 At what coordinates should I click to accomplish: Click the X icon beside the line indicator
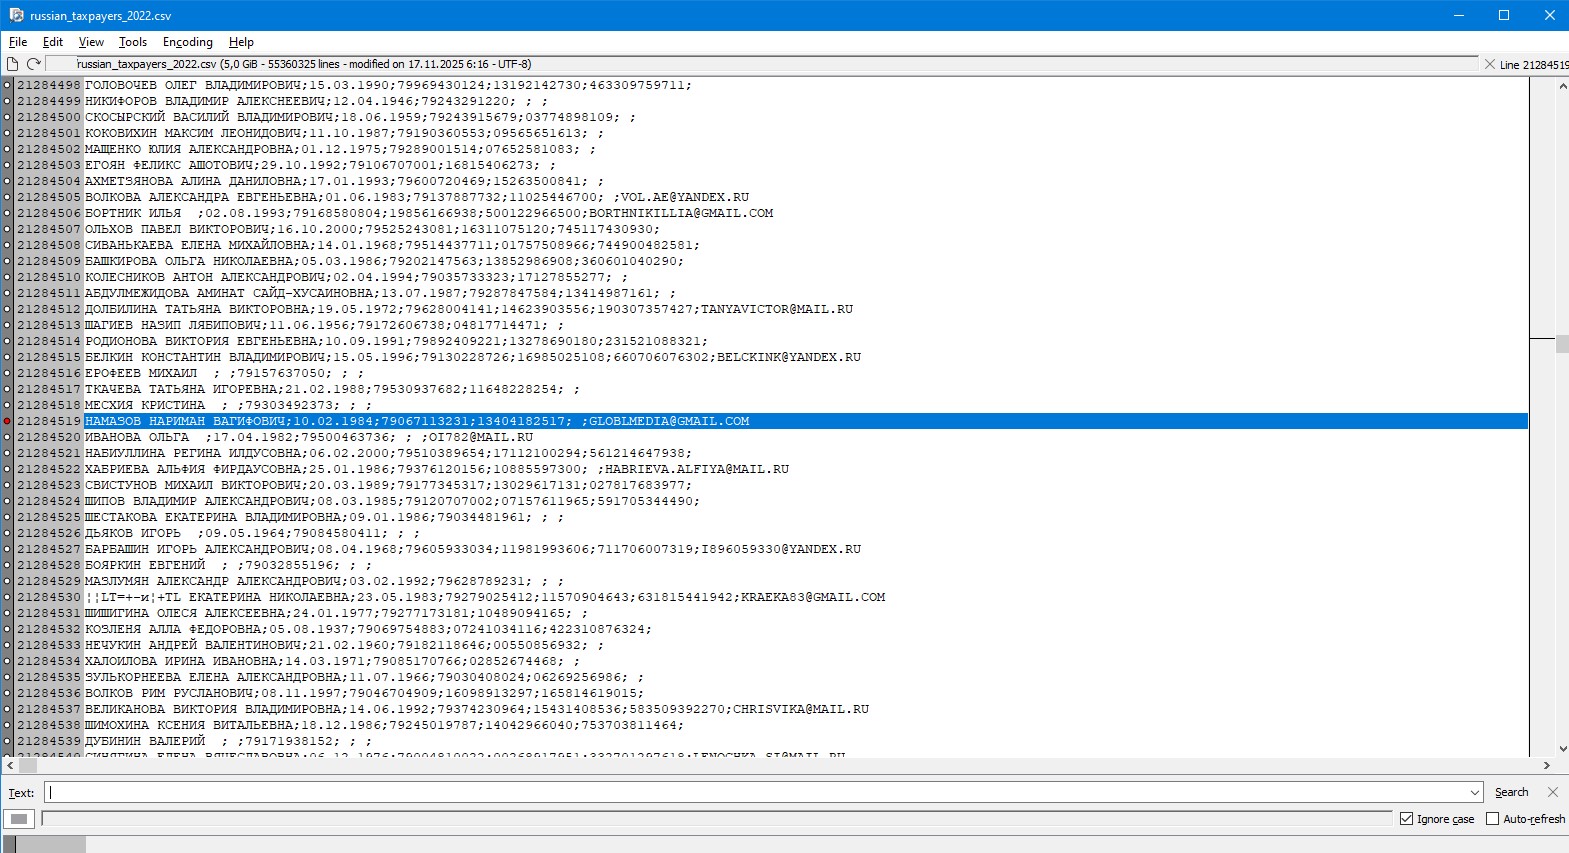(1489, 64)
